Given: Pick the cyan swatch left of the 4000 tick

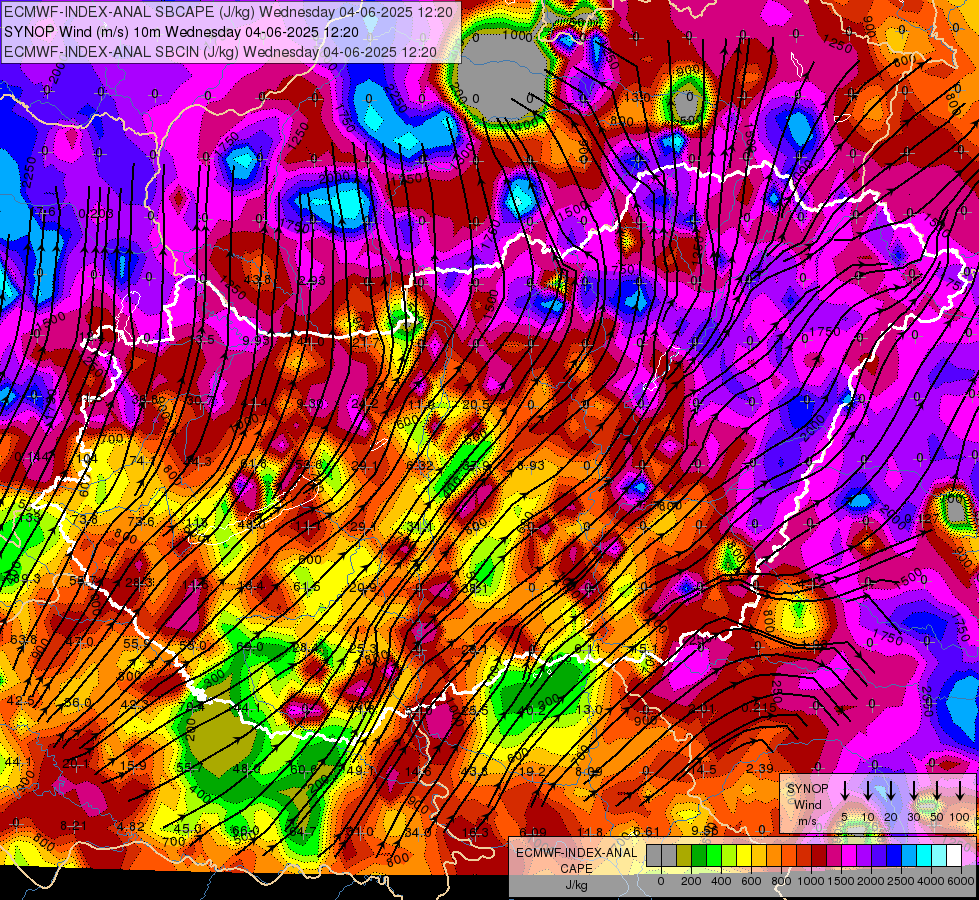Looking at the screenshot, I should point(924,855).
